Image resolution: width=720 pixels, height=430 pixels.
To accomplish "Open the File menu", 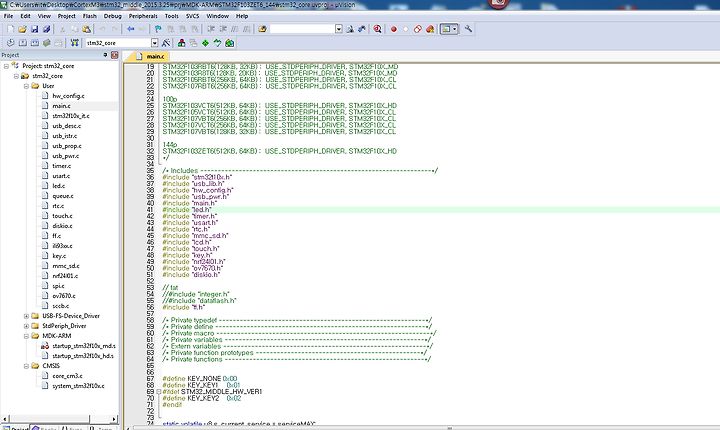I will [x=9, y=16].
